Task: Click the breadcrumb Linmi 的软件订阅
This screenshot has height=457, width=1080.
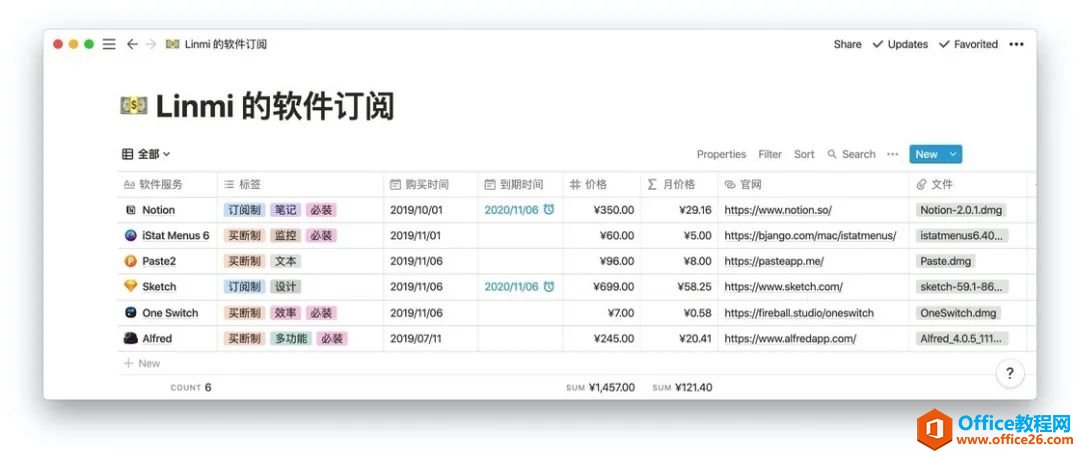Action: pos(216,44)
